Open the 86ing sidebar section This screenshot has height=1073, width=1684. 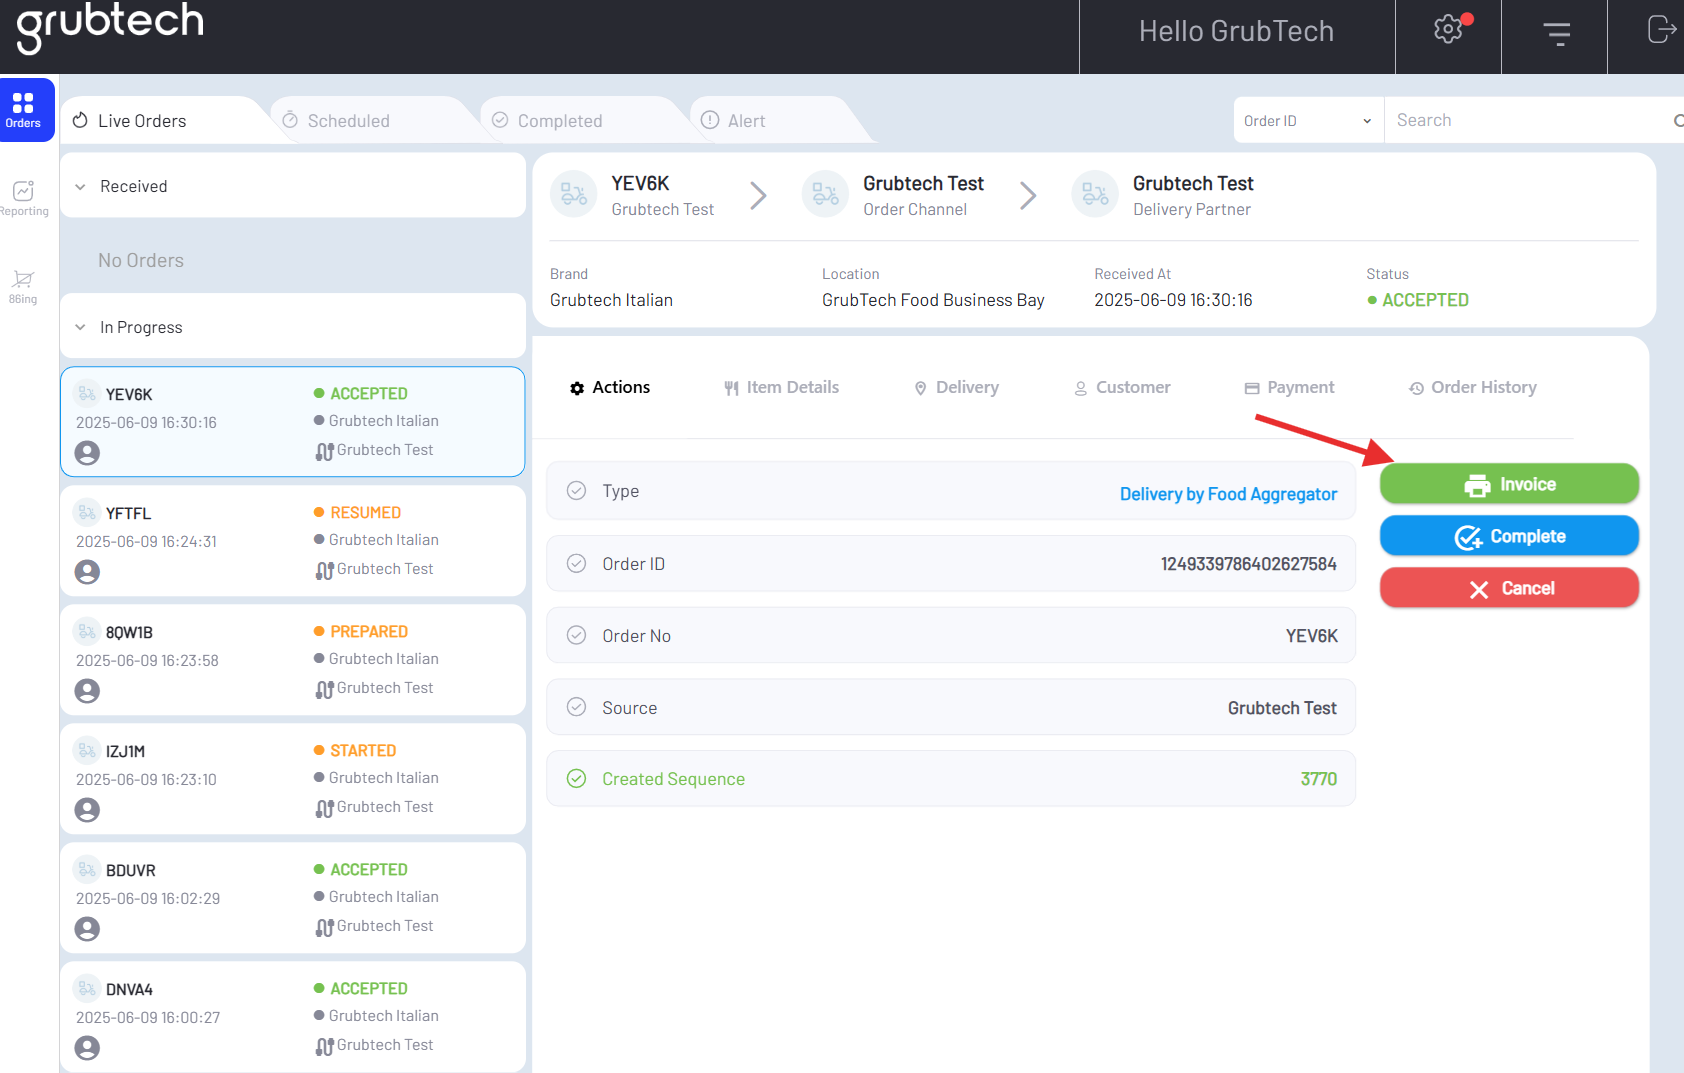(x=23, y=286)
